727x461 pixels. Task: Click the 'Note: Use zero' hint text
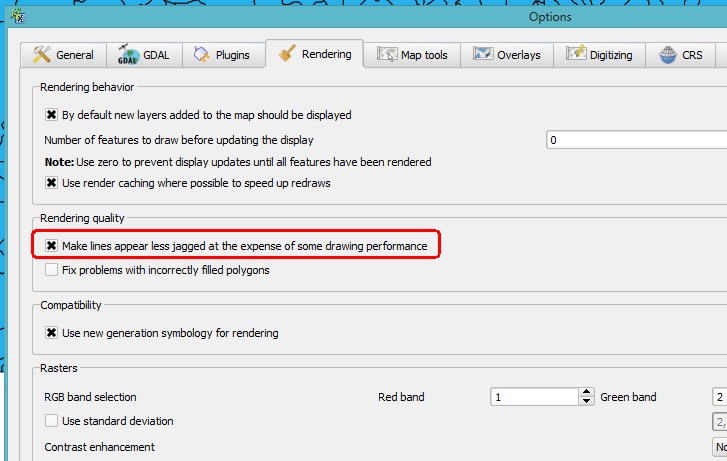click(238, 162)
